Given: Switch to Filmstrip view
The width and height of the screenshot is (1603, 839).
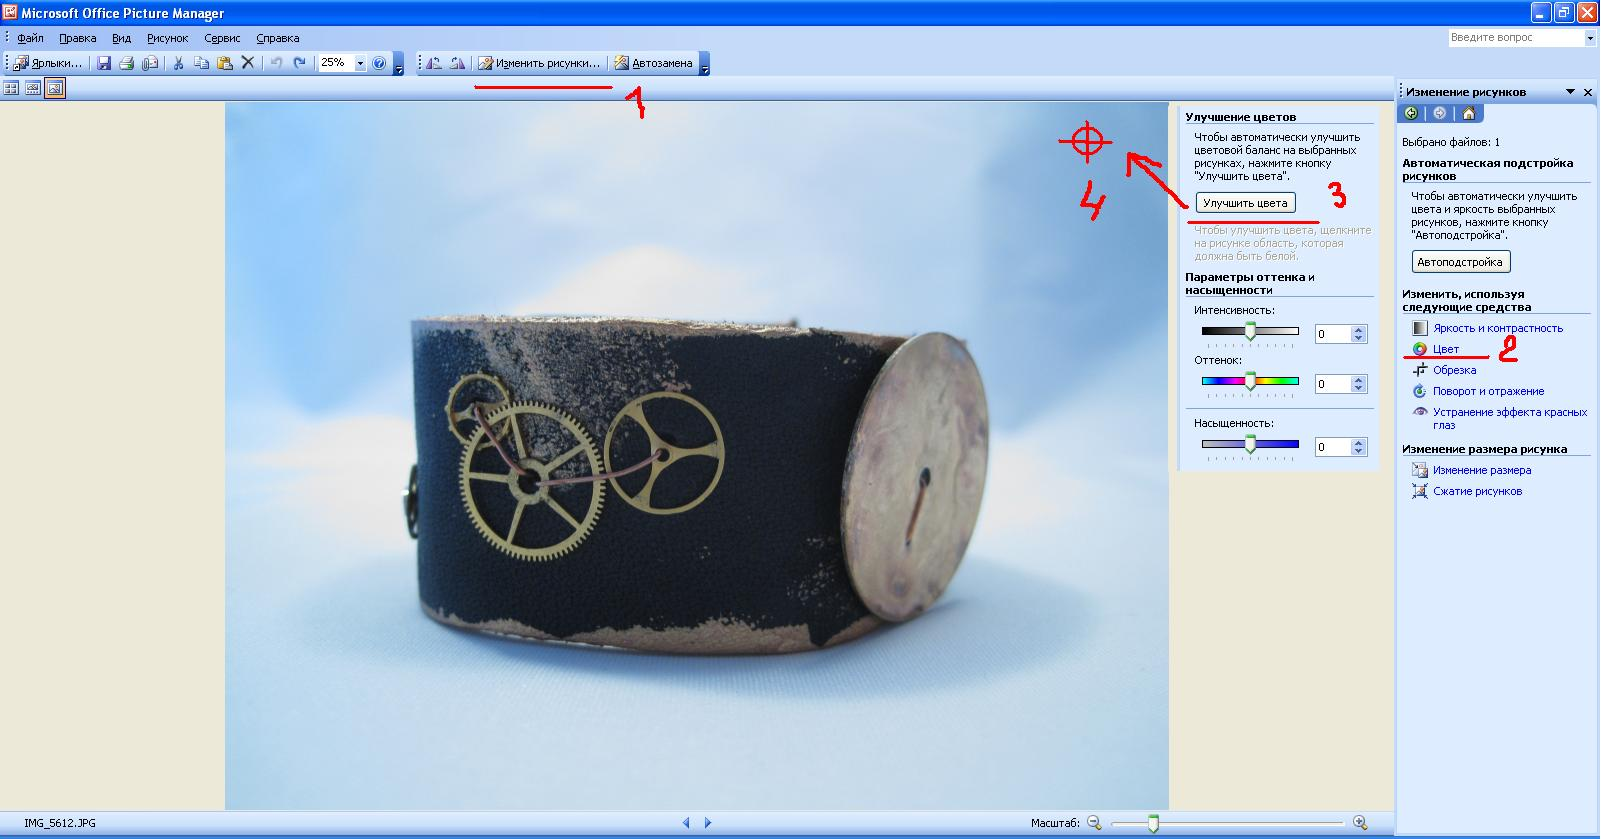Looking at the screenshot, I should [x=33, y=89].
